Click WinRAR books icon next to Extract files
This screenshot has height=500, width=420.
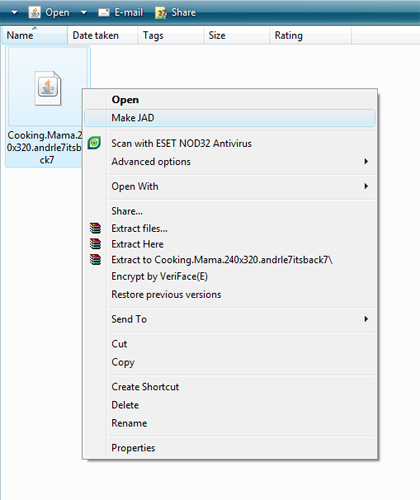pyautogui.click(x=95, y=228)
